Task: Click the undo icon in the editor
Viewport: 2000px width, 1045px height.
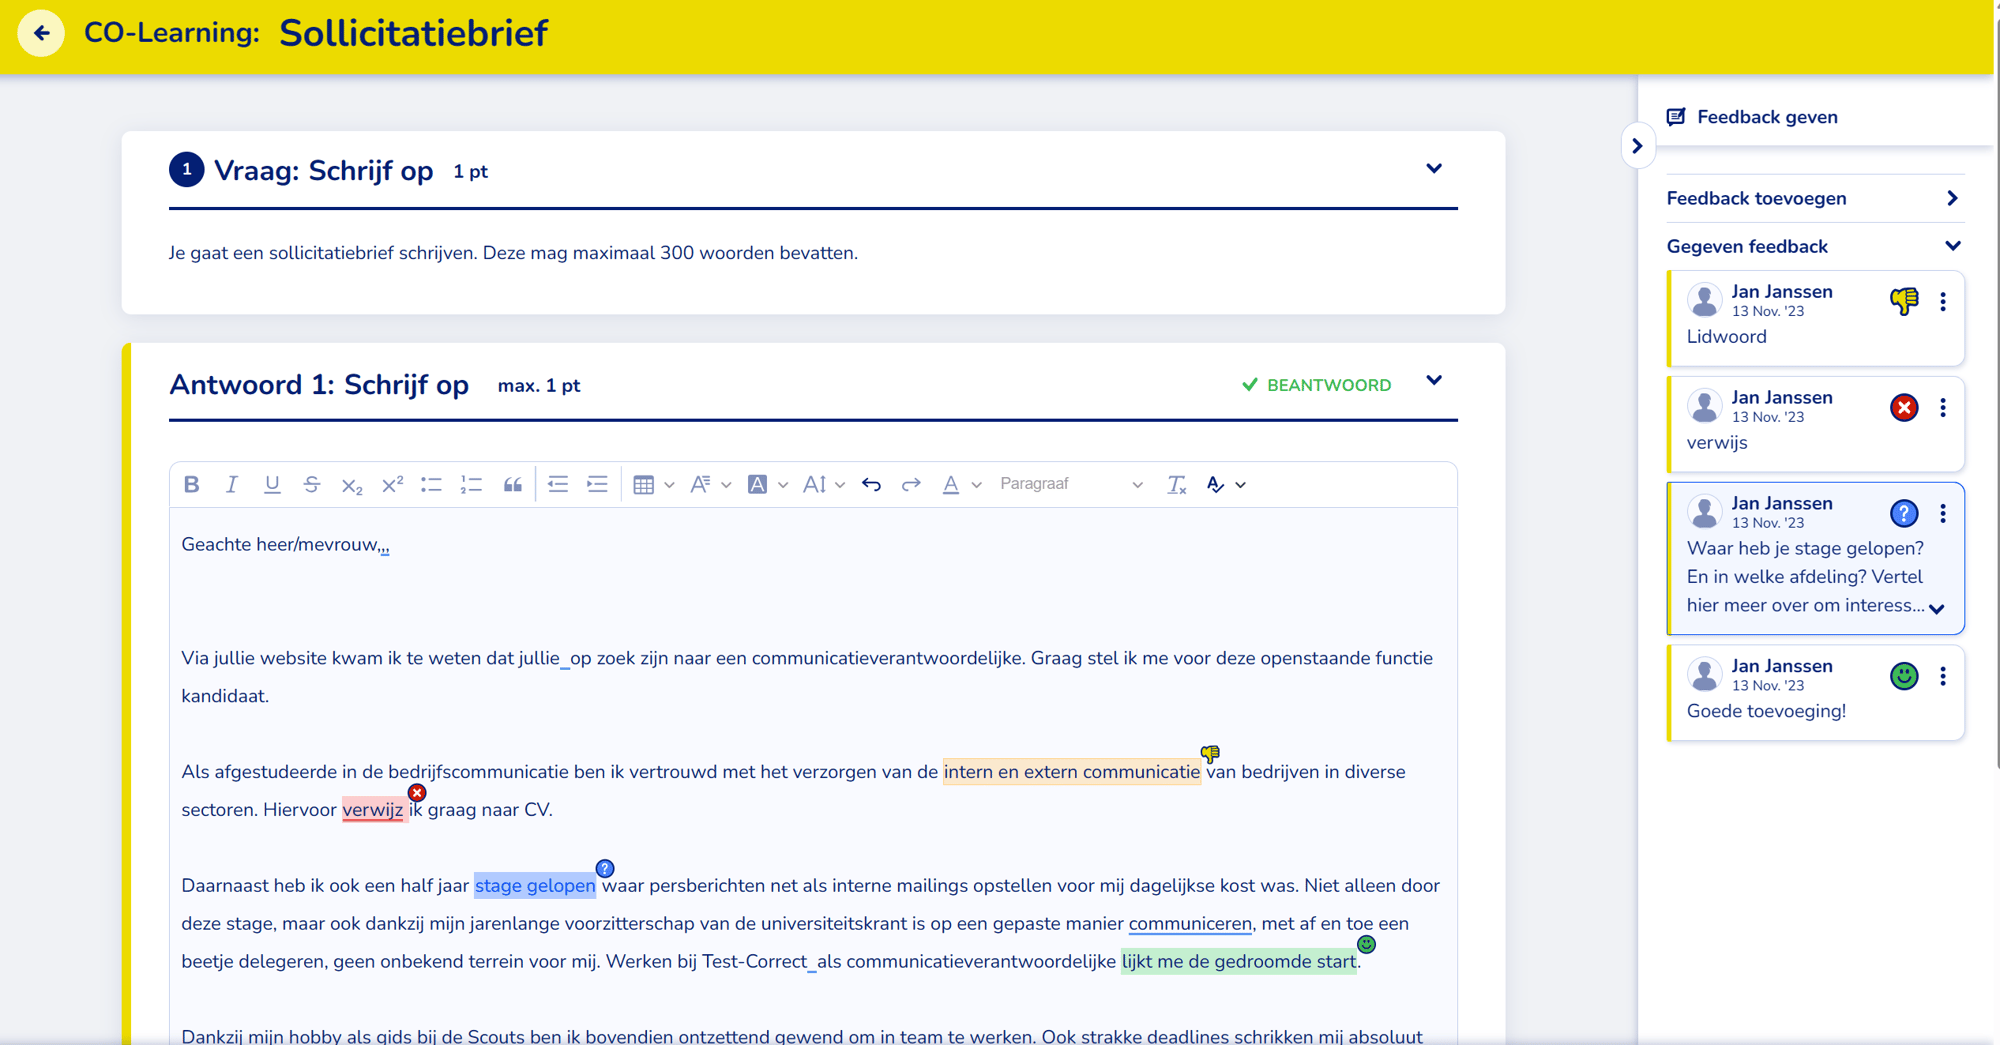Action: pos(871,484)
